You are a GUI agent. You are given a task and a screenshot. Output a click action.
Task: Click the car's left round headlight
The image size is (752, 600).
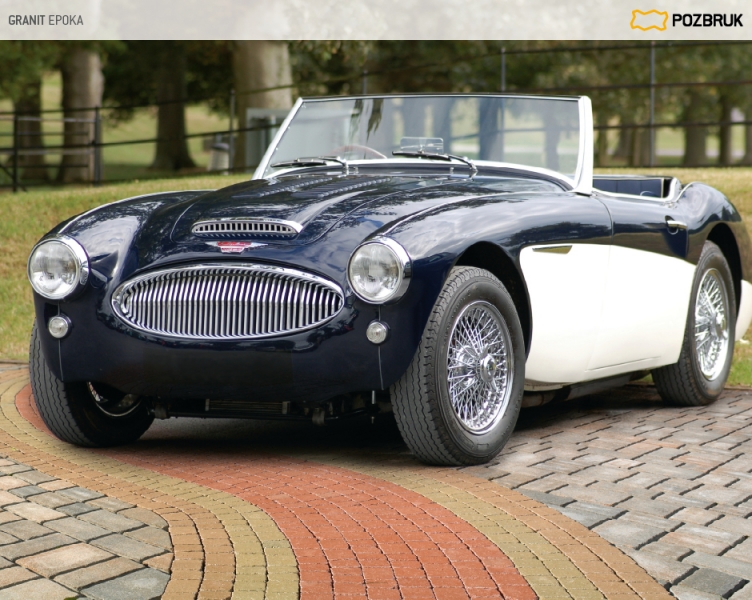pos(57,268)
